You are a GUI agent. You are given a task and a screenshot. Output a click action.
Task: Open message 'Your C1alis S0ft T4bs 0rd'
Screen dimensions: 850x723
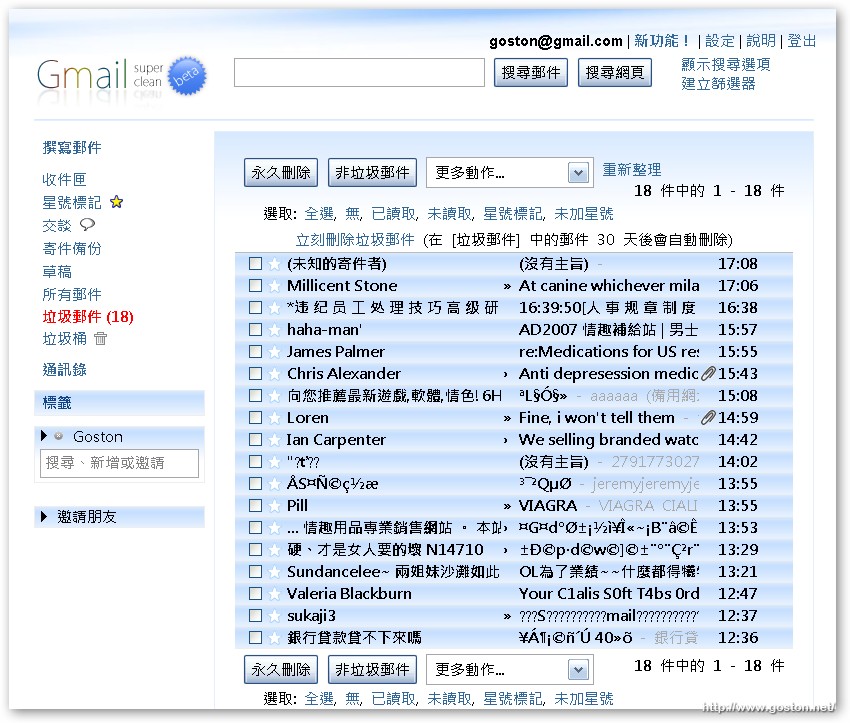click(x=609, y=593)
